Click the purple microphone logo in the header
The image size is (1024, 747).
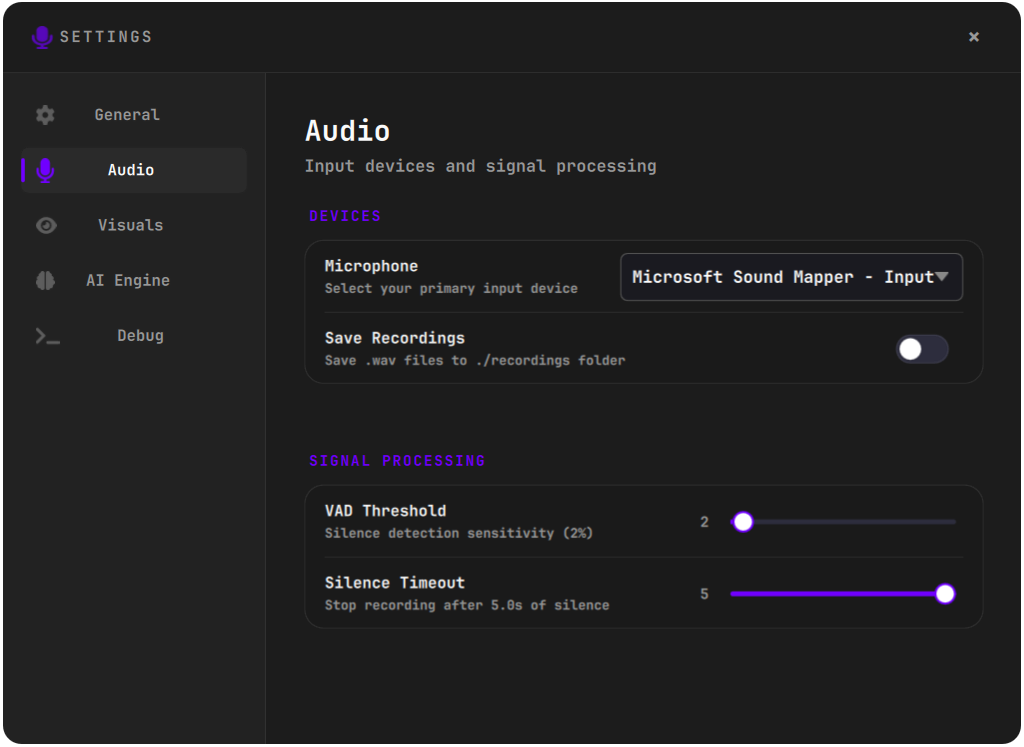click(42, 37)
